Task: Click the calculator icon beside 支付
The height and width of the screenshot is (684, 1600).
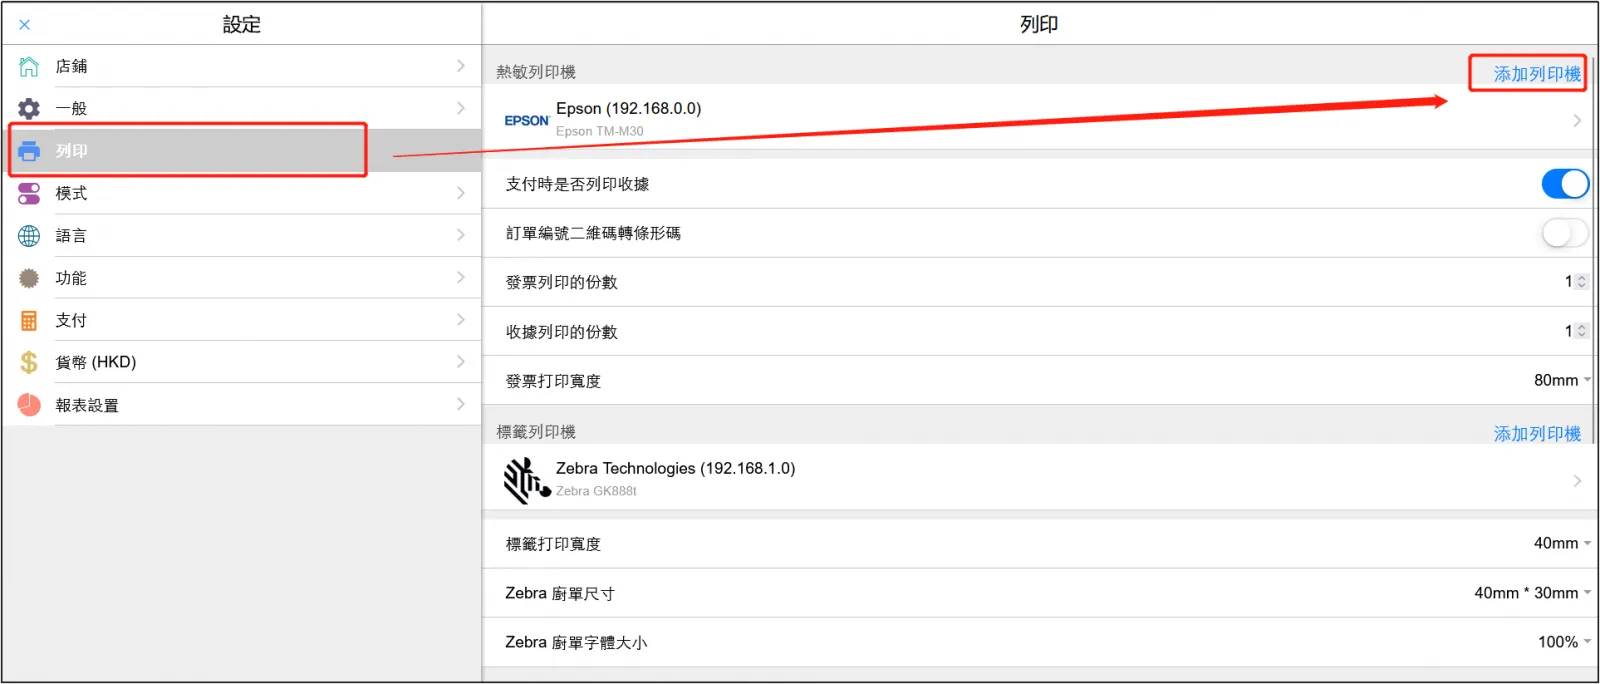Action: [29, 321]
